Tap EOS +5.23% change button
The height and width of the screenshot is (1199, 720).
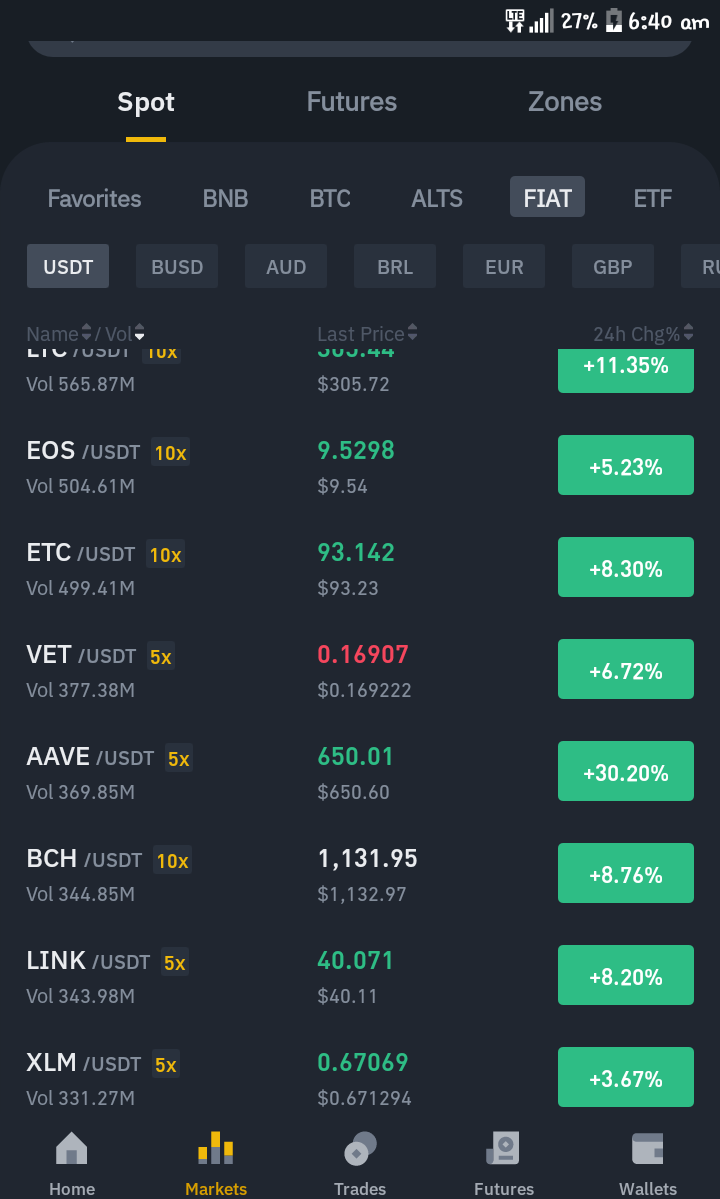(x=626, y=465)
